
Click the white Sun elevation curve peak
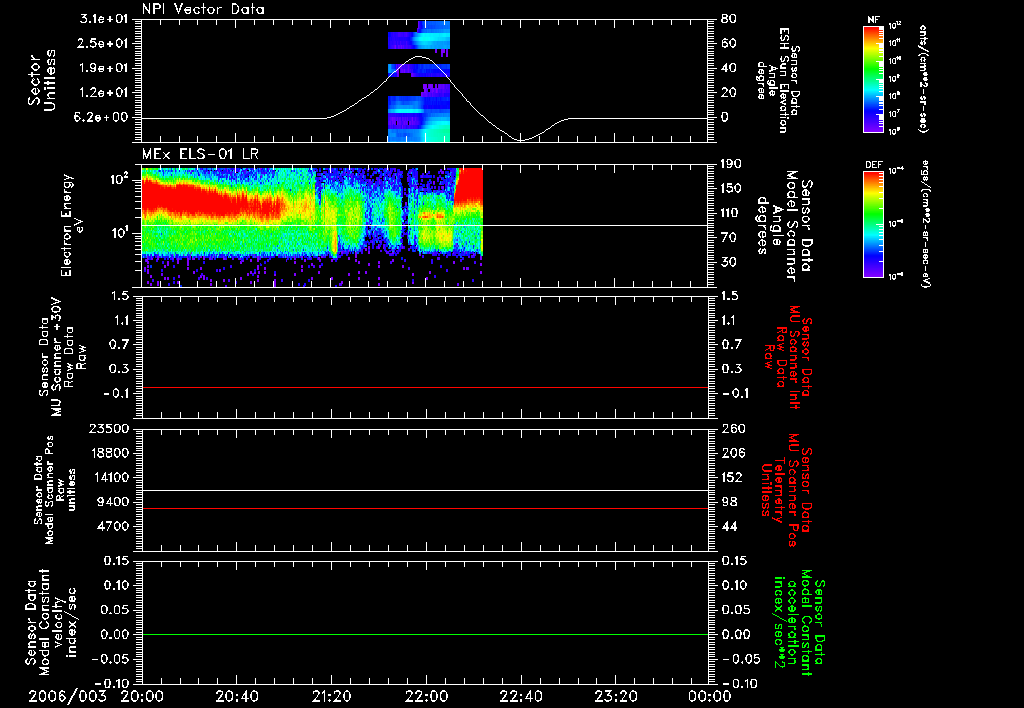(x=419, y=57)
